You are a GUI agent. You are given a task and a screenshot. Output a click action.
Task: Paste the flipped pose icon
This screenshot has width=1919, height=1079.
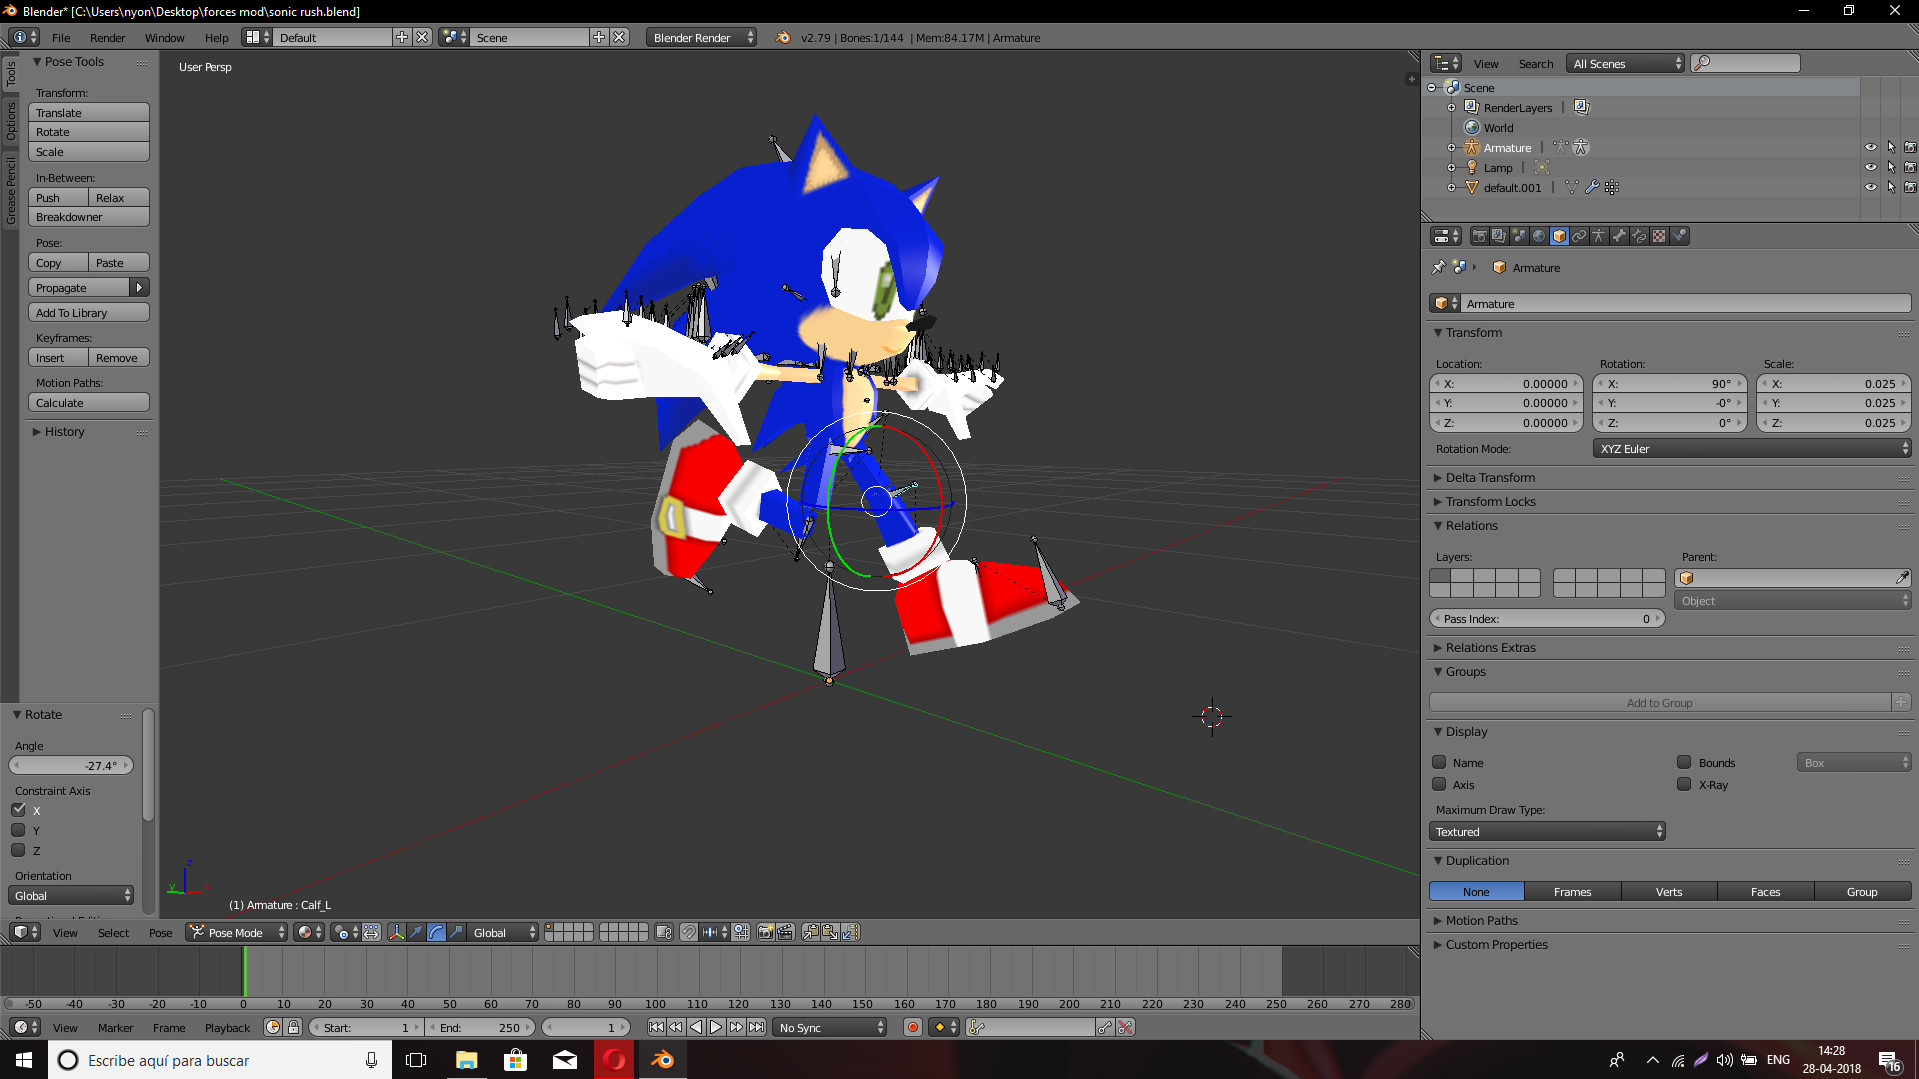click(x=850, y=932)
